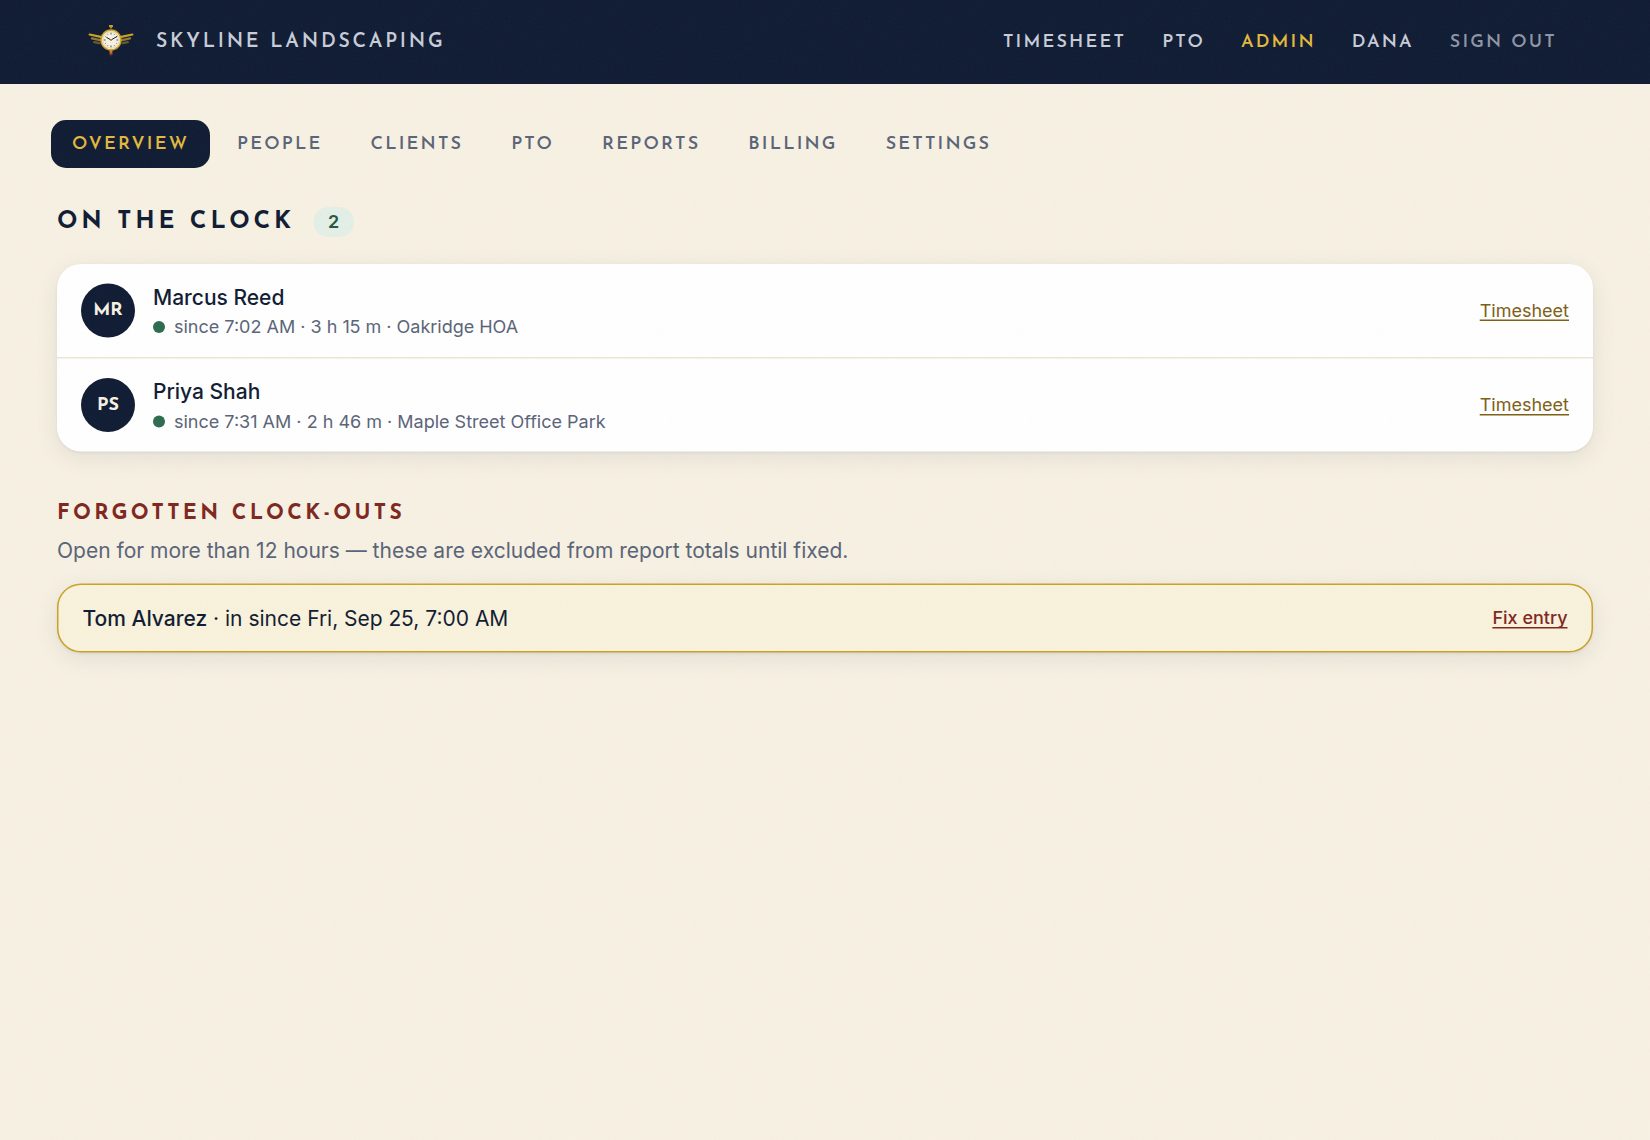Open PTO in top navigation bar
This screenshot has width=1650, height=1140.
1183,41
